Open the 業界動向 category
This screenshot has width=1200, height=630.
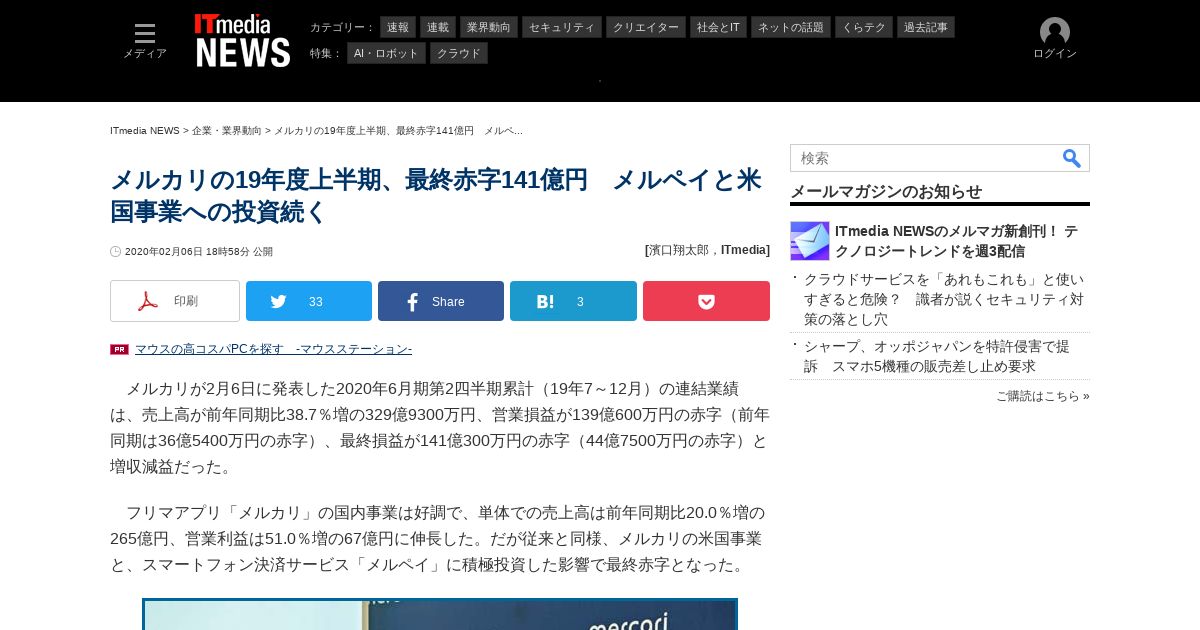coord(489,27)
